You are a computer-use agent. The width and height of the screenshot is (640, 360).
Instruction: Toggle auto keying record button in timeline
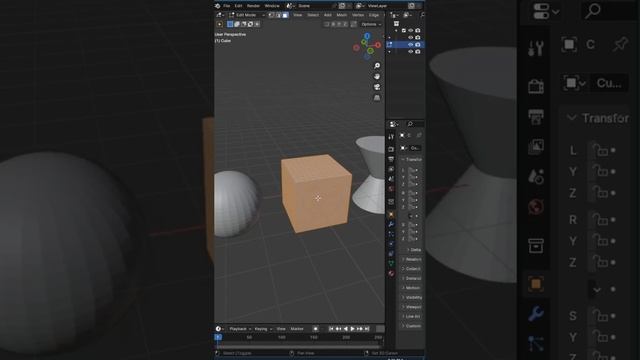tap(316, 329)
